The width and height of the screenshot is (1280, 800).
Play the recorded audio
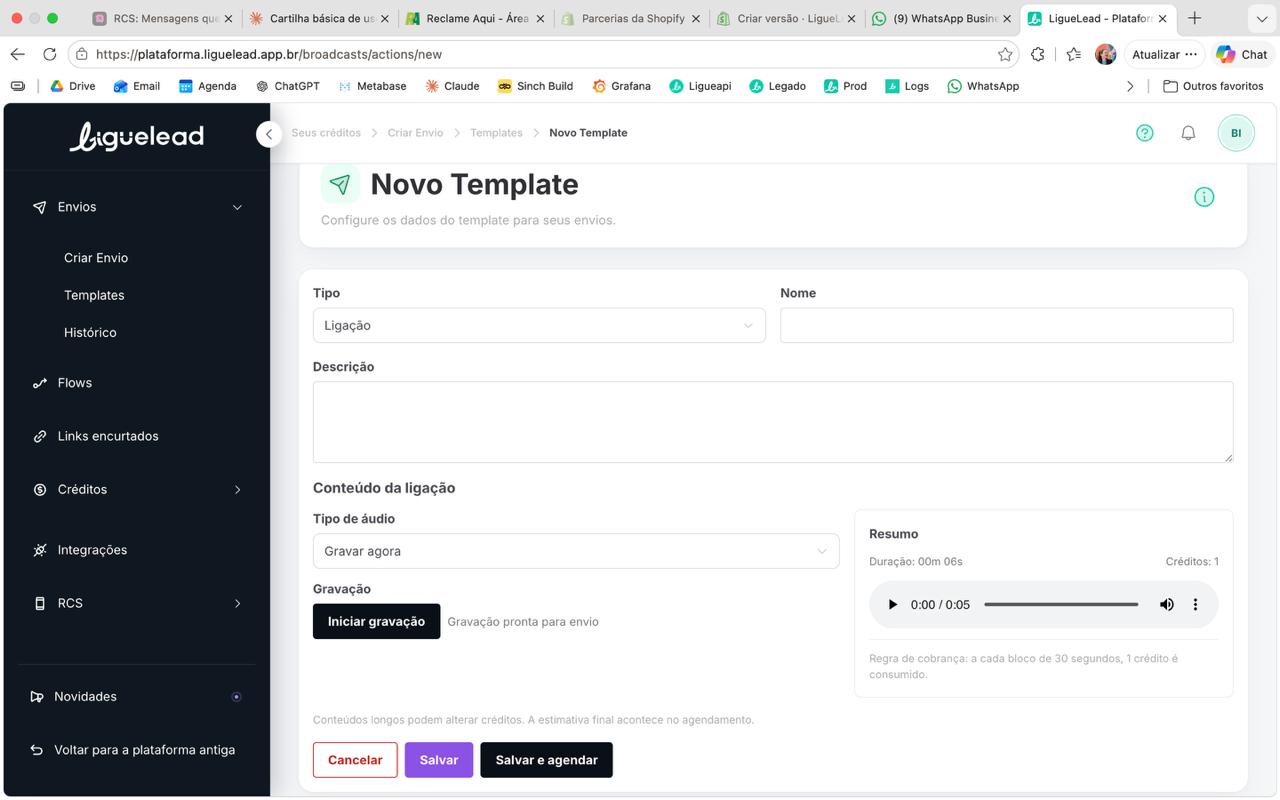tap(893, 604)
